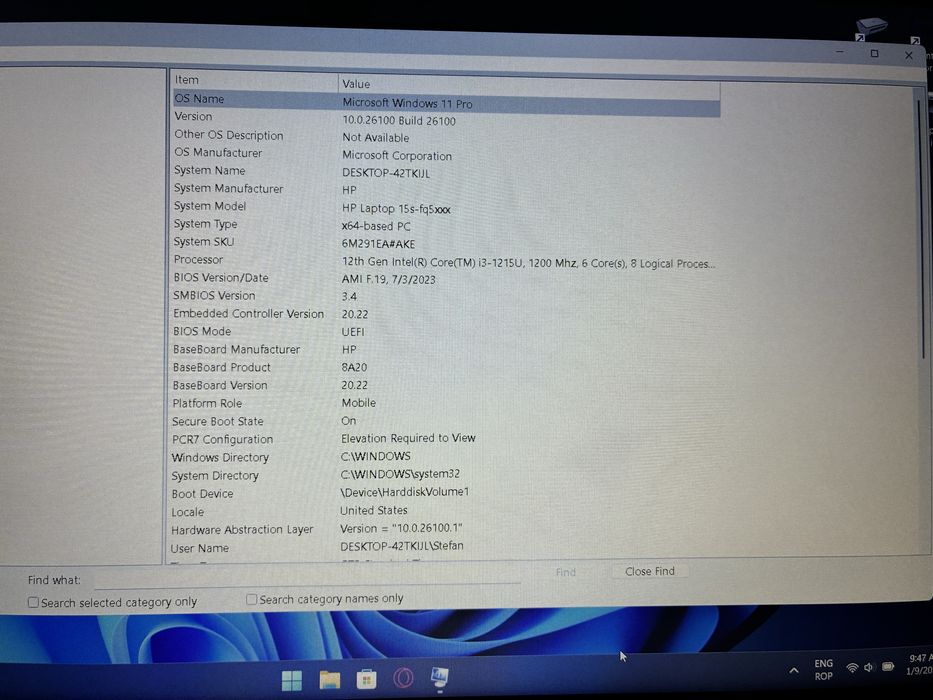Select the Other OS Description row
This screenshot has width=933, height=700.
446,136
